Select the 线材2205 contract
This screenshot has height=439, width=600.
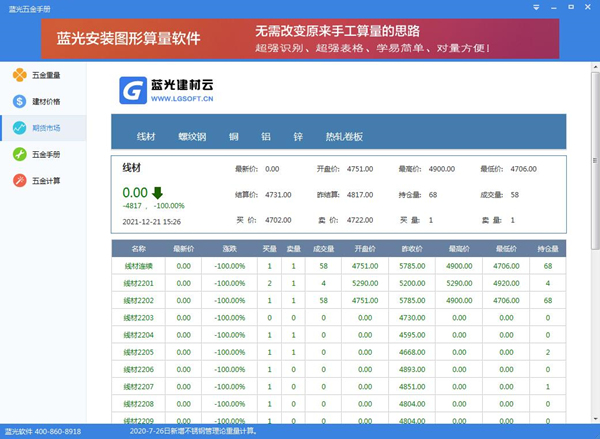(x=139, y=352)
